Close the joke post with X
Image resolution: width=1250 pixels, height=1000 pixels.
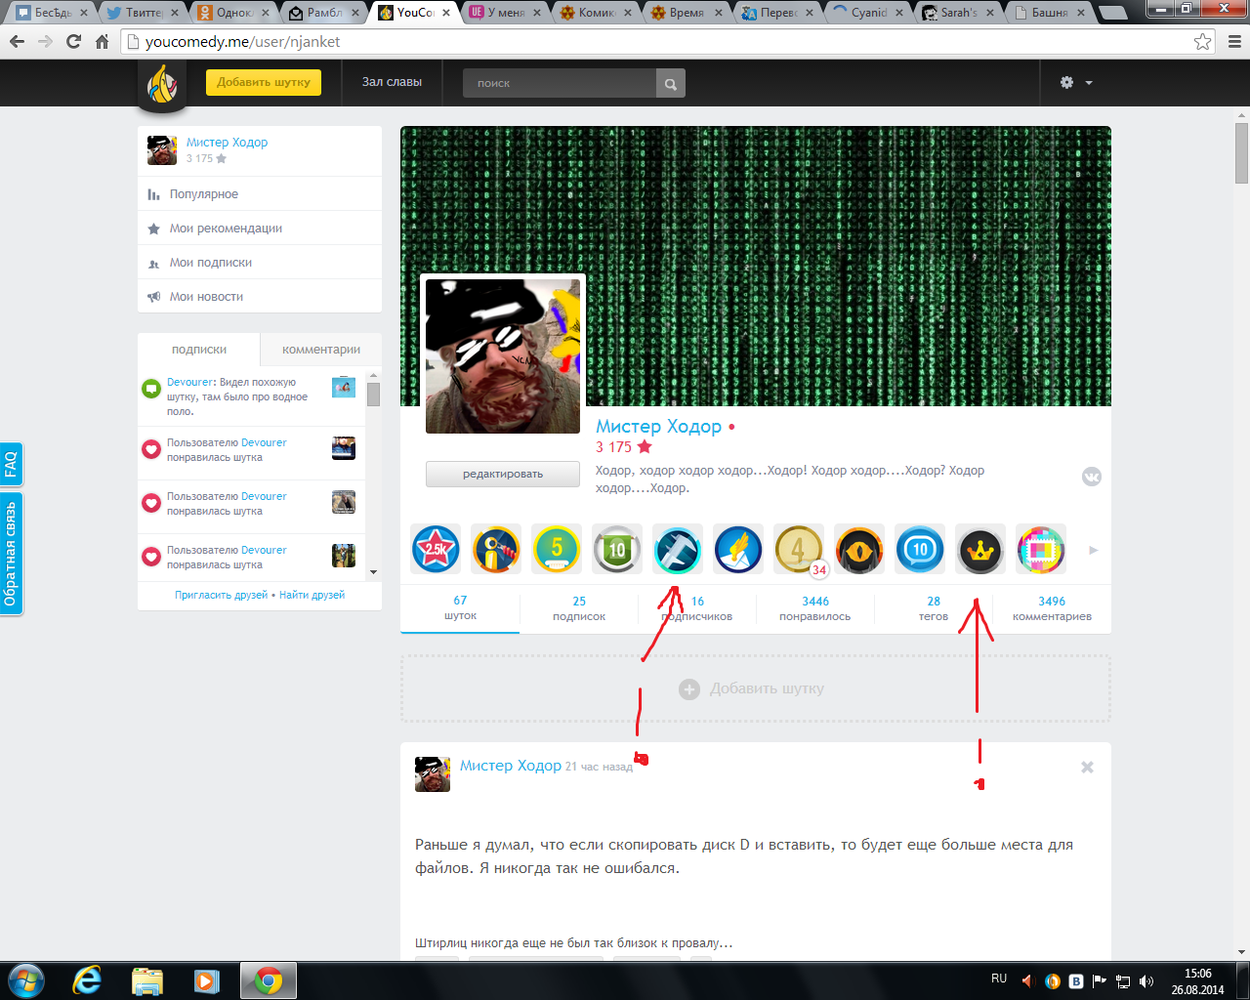click(x=1087, y=767)
